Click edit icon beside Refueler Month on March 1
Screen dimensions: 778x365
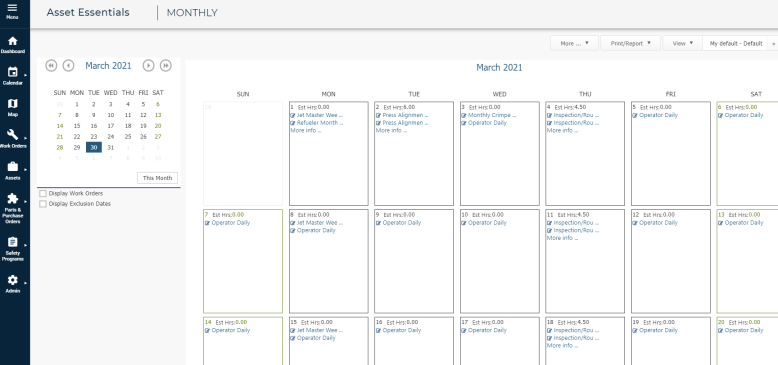(x=293, y=122)
